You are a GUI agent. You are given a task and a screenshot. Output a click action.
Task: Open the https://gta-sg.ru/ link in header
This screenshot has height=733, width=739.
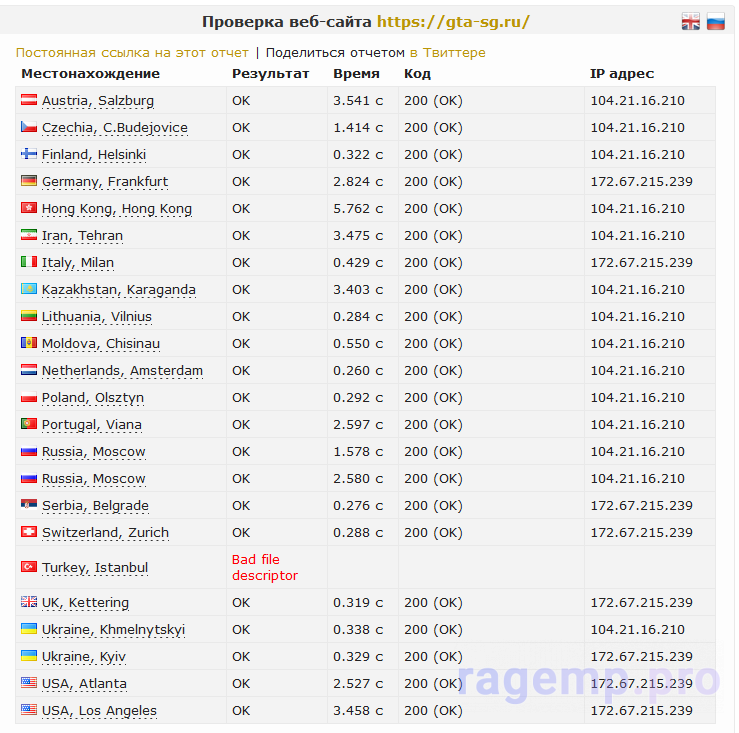[x=453, y=22]
